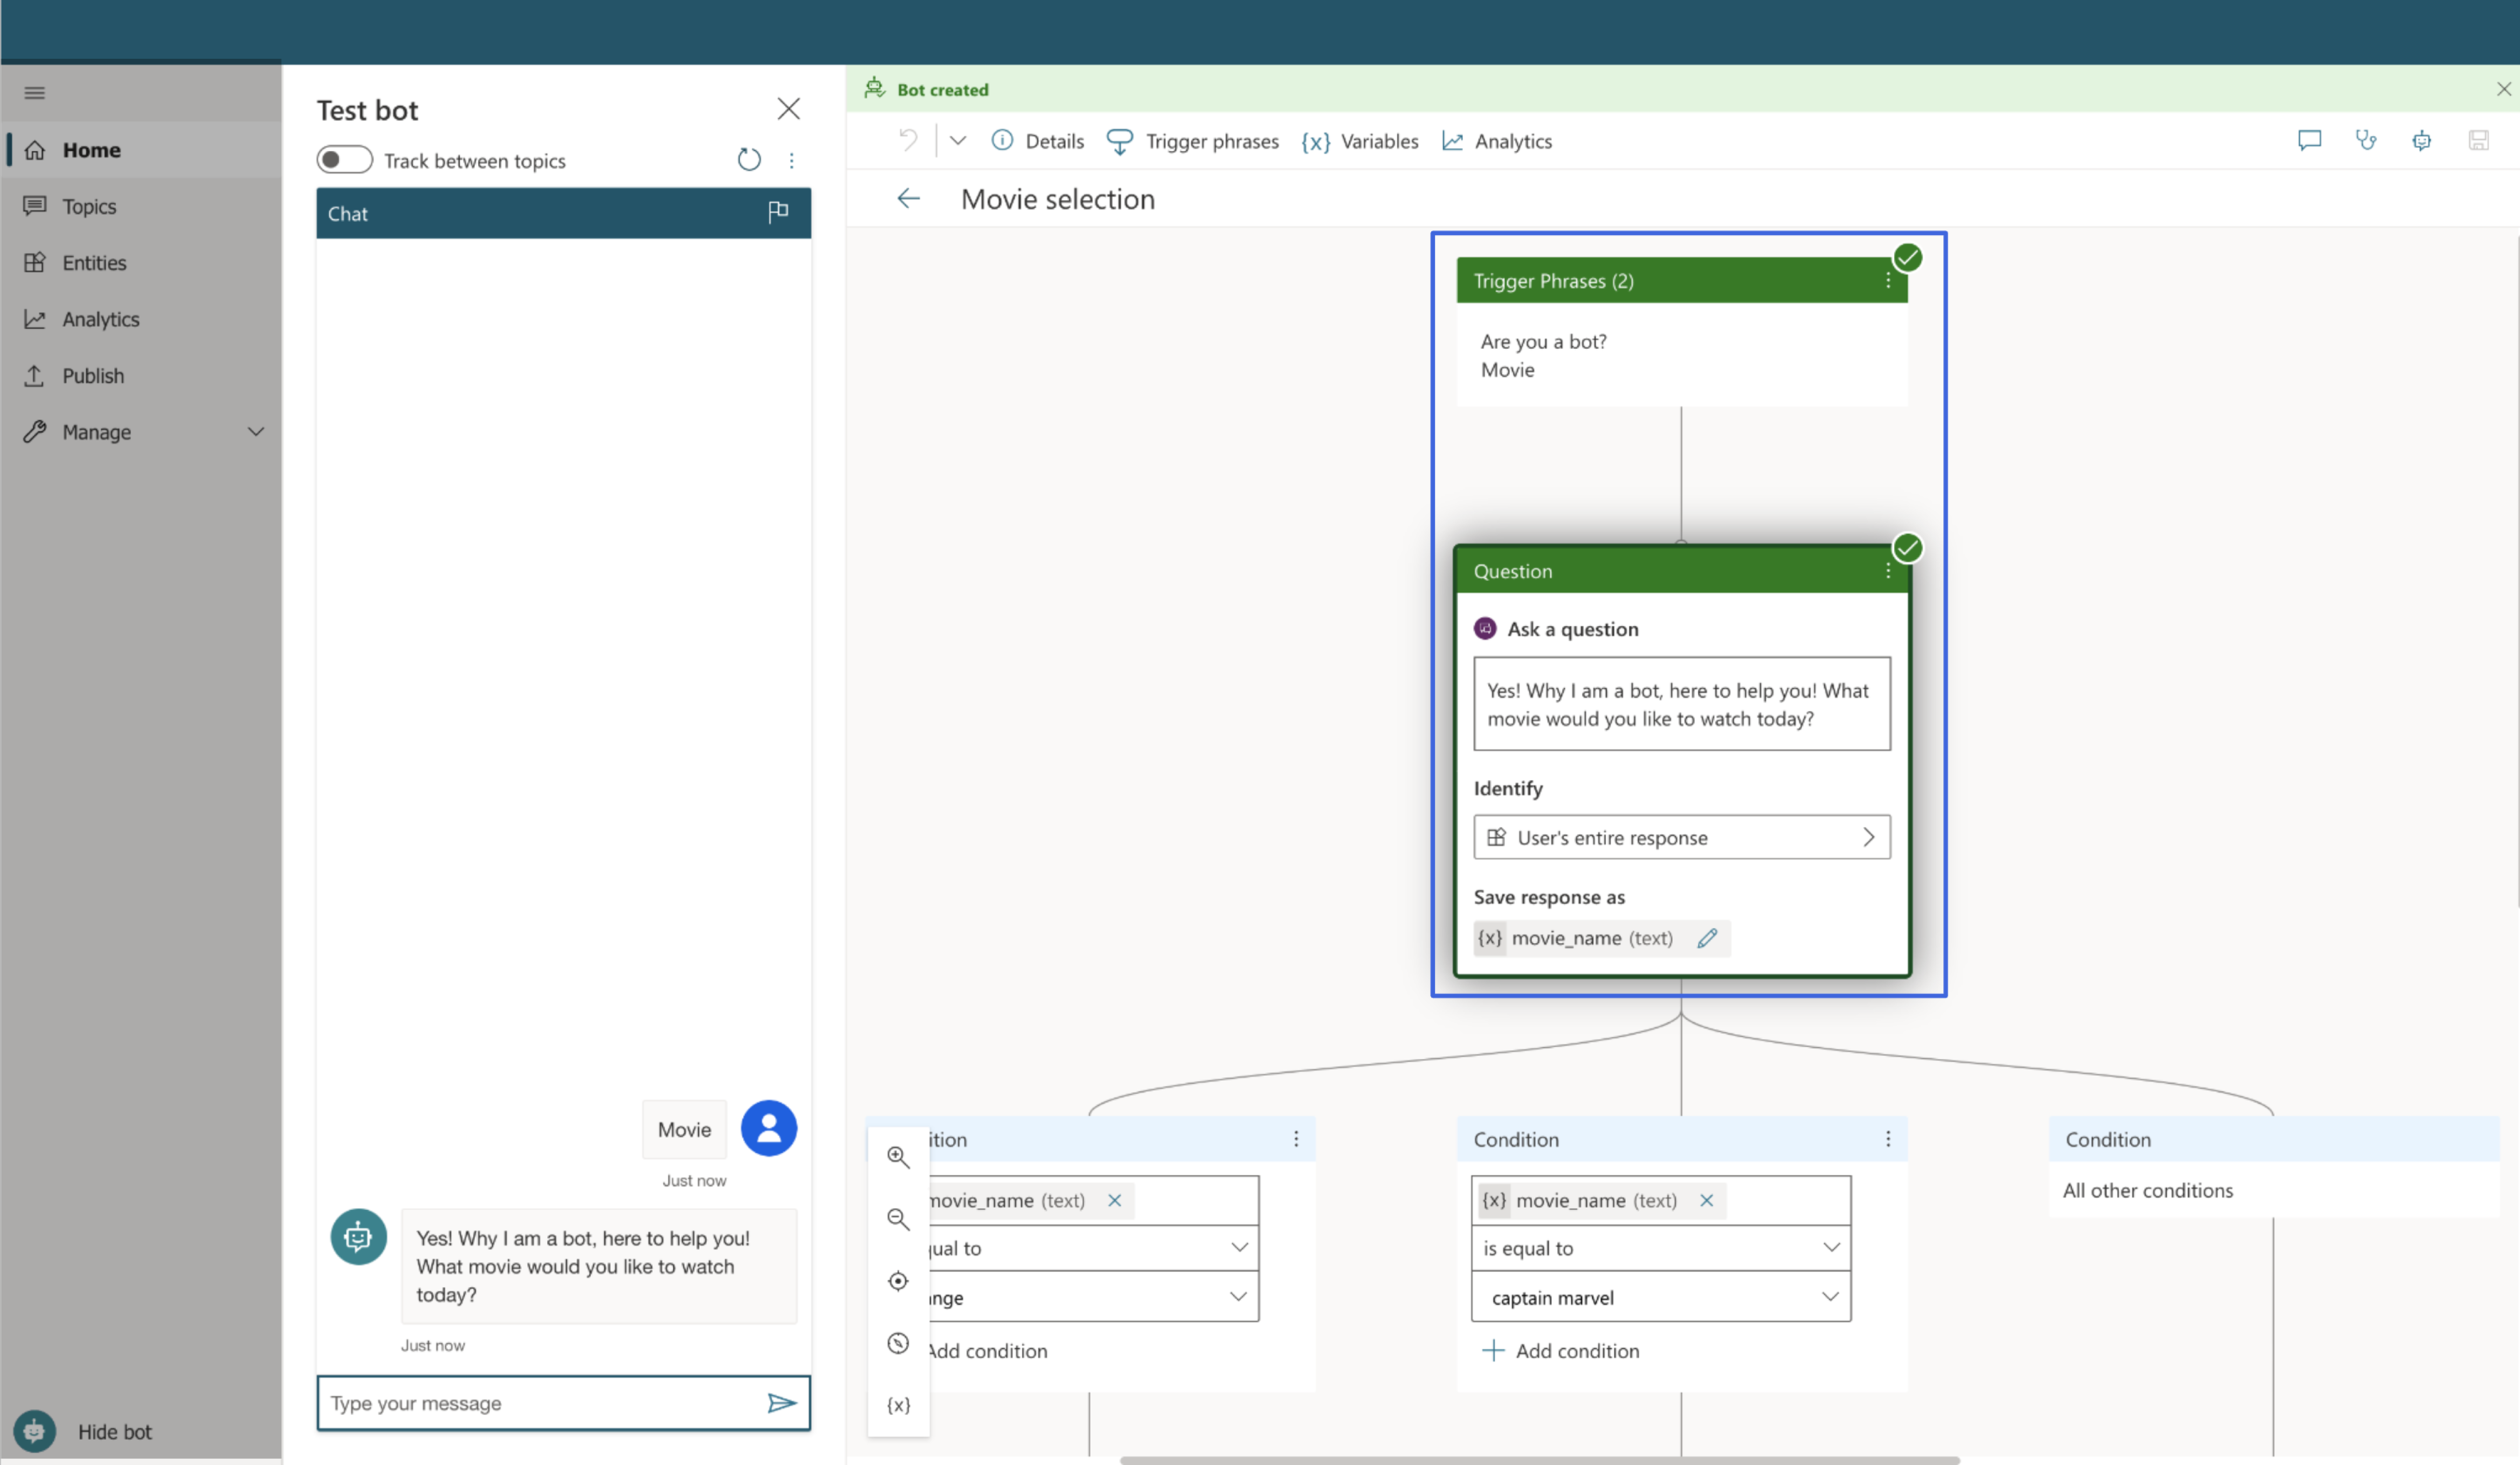This screenshot has width=2520, height=1465.
Task: Click the Type your message field
Action: (540, 1403)
